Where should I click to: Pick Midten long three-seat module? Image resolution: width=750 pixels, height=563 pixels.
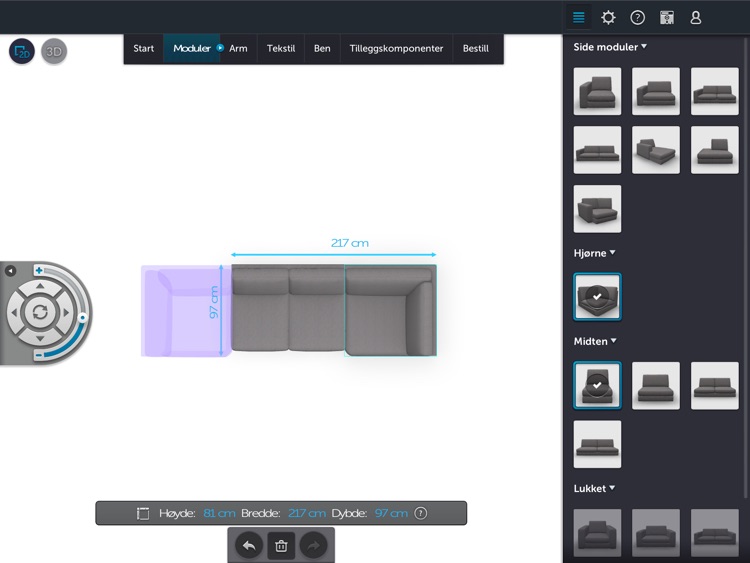click(597, 444)
